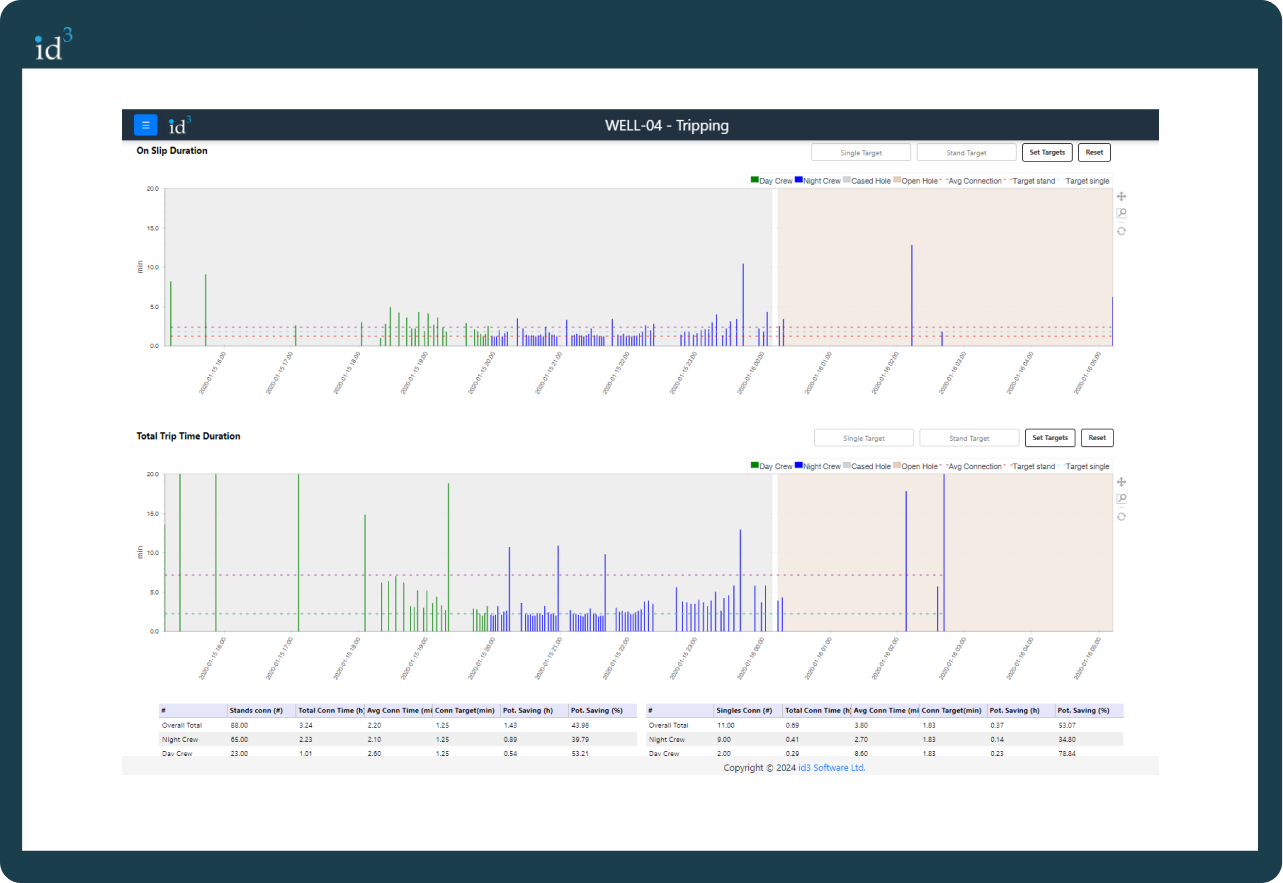Click the '43.98' potential saving cell
This screenshot has height=883, width=1283.
[580, 725]
